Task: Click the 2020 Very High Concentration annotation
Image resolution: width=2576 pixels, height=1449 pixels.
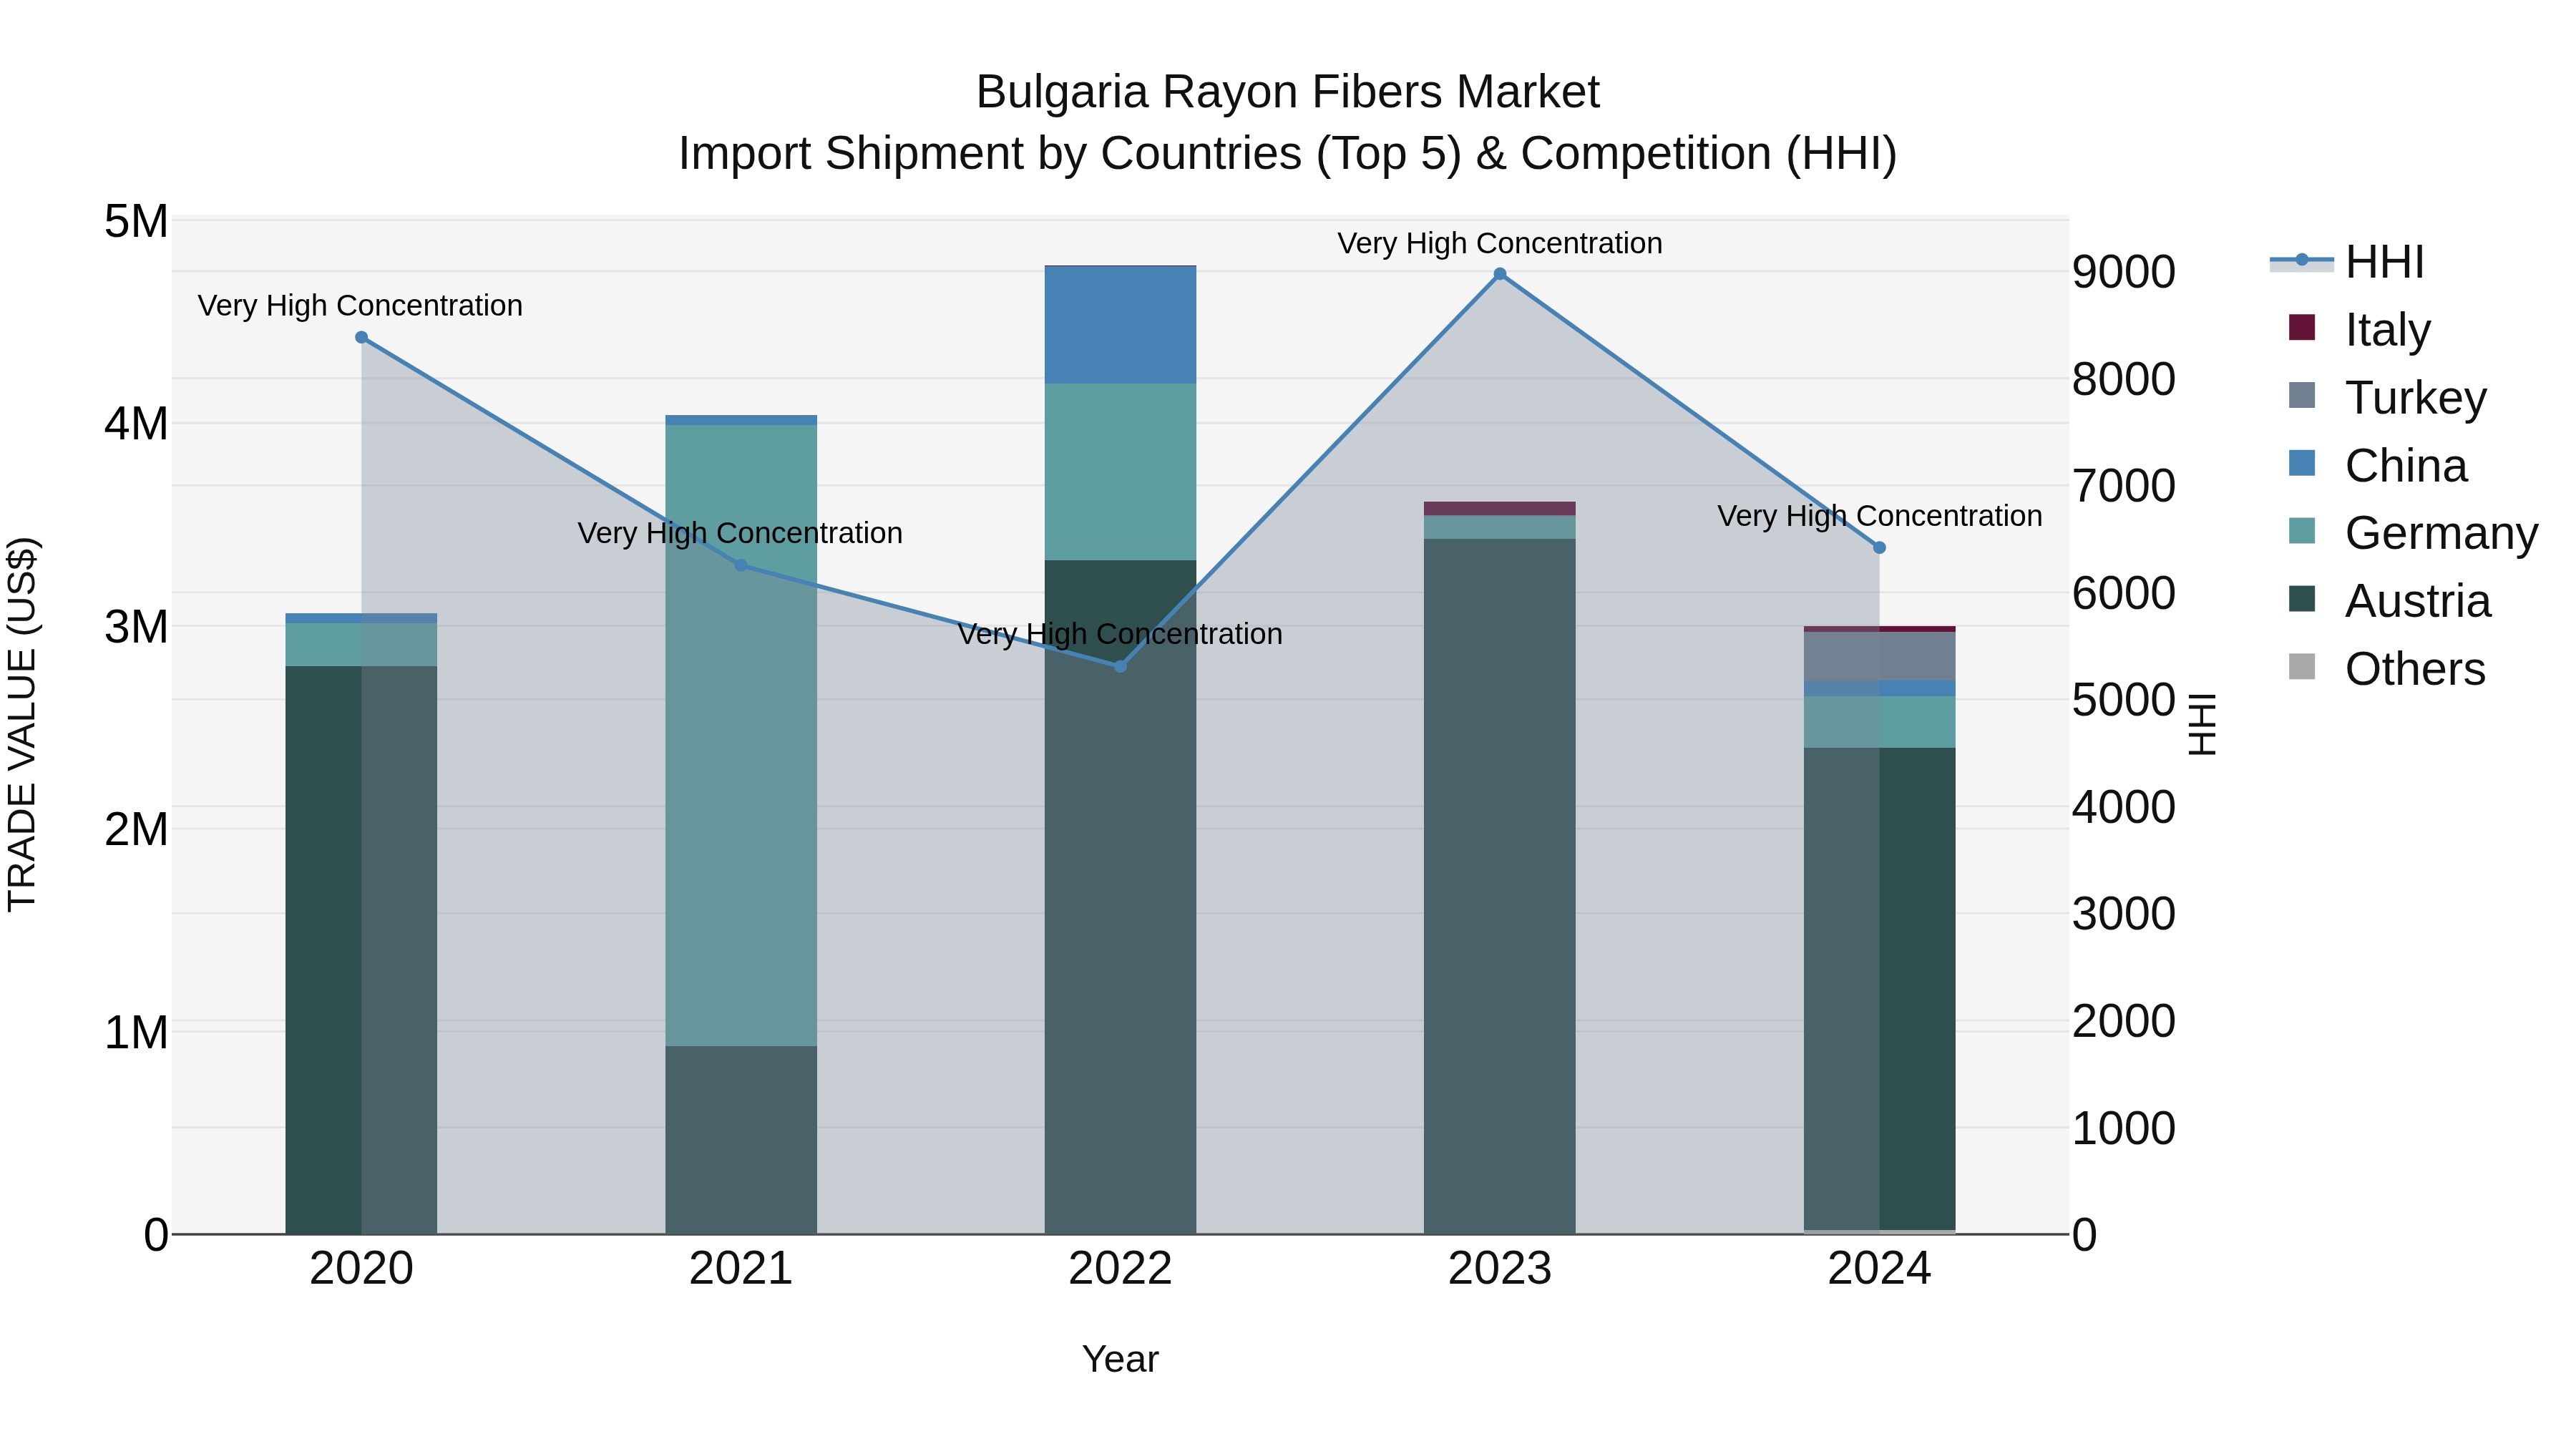Action: click(360, 305)
